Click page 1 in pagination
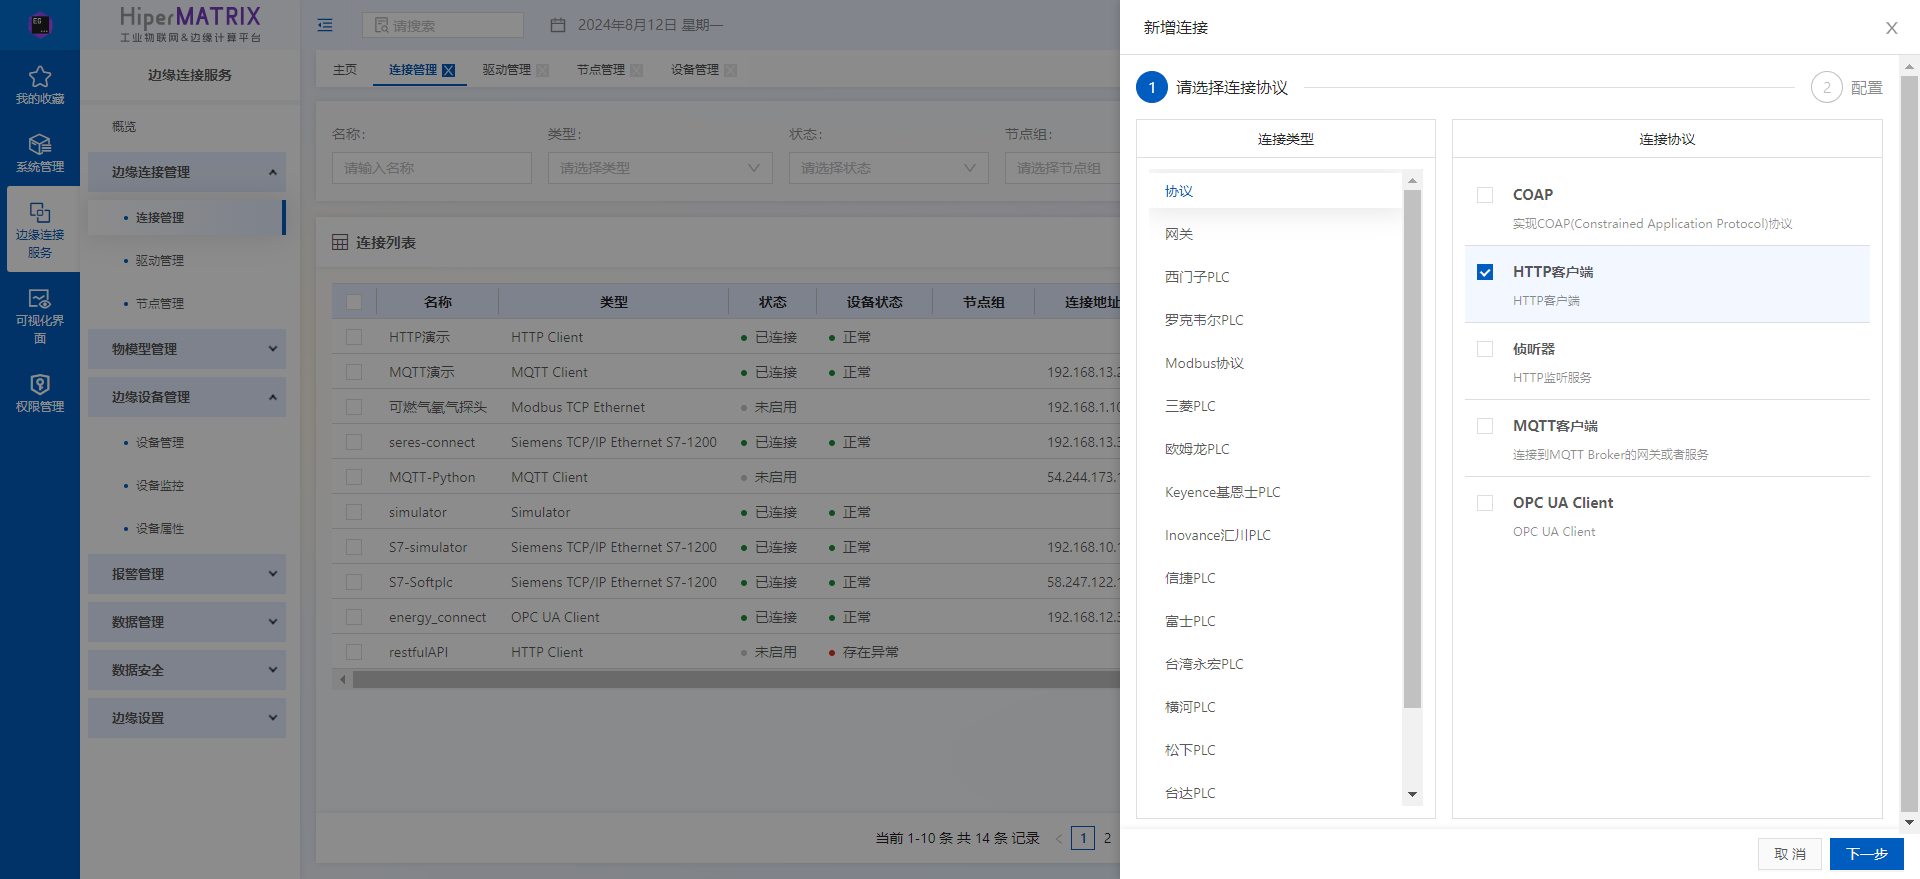 tap(1083, 838)
